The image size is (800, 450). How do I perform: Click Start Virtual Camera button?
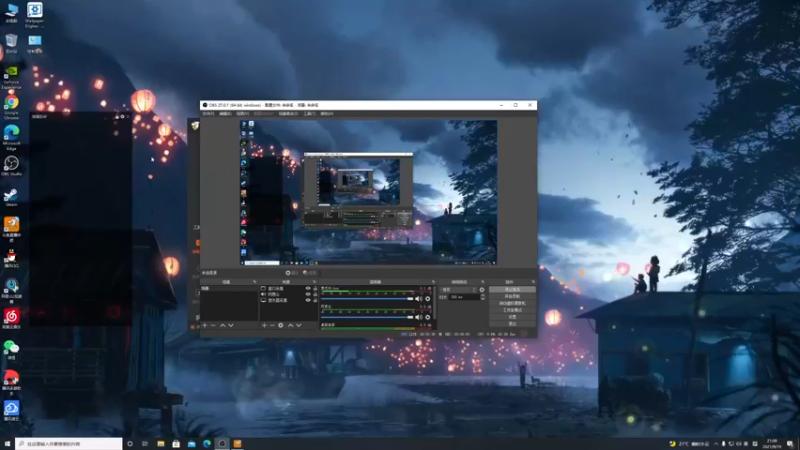512,303
